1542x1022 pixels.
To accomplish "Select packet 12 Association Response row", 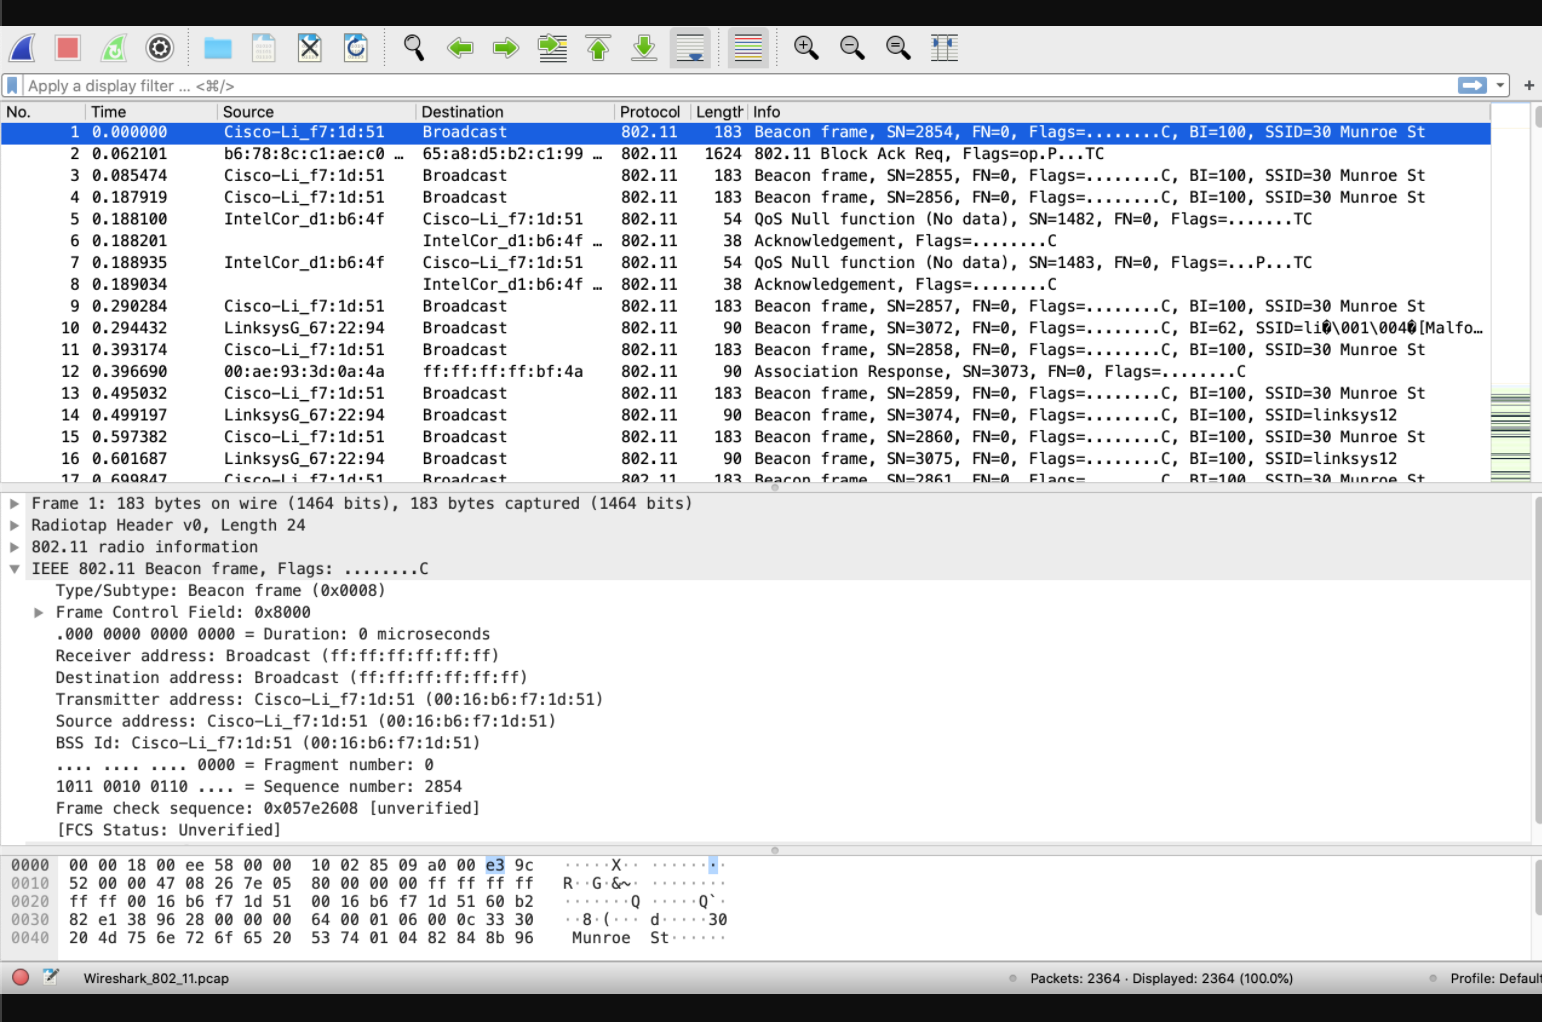I will [746, 372].
